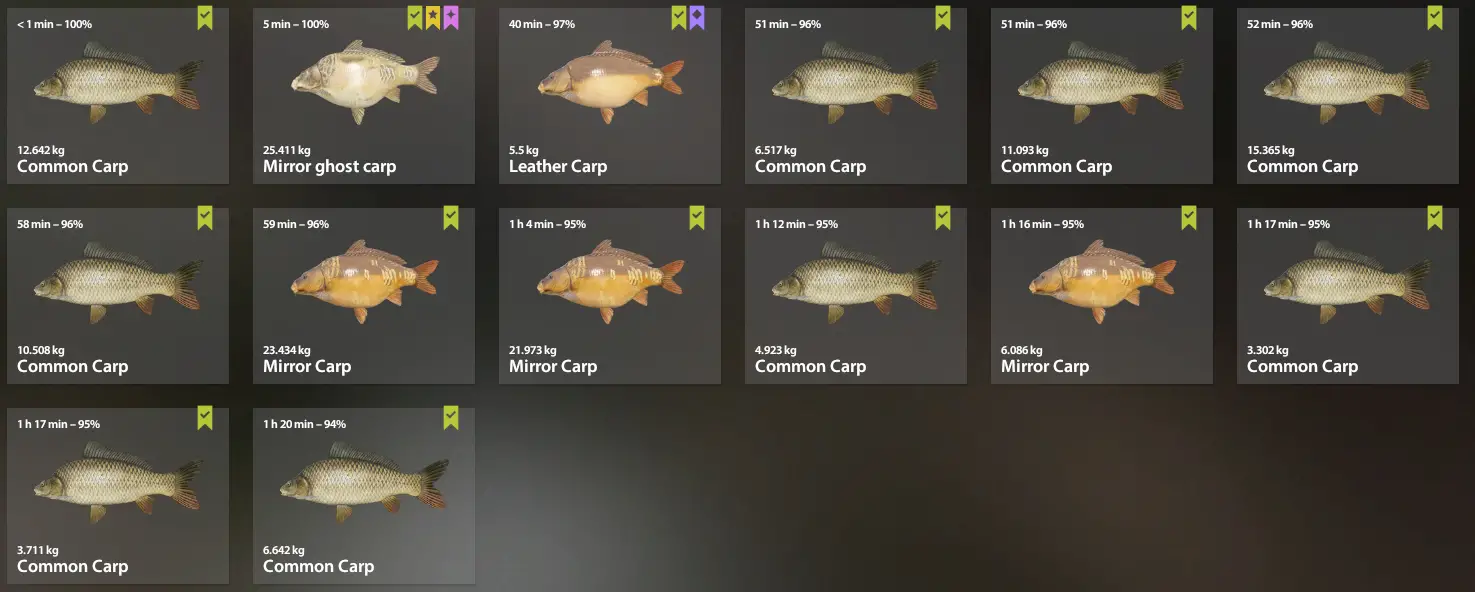
Task: Choose the 10.508 kg Common Carp card
Action: point(118,296)
